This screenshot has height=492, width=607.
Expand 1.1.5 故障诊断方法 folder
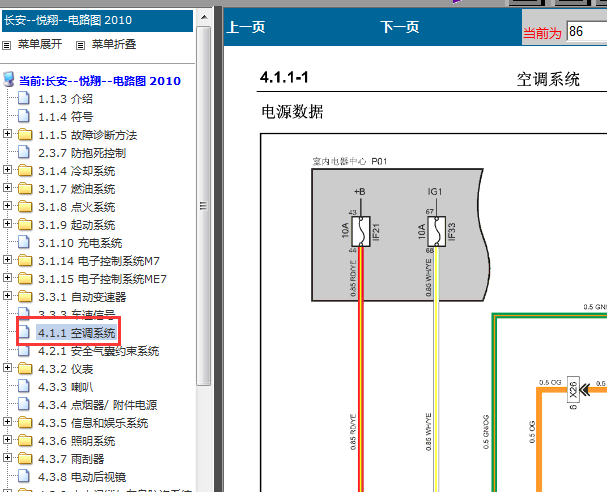click(7, 134)
